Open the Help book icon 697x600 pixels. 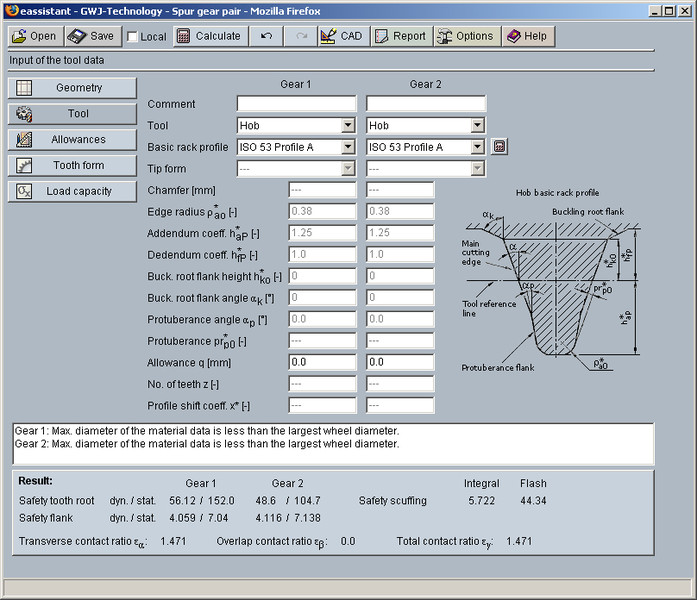click(x=513, y=36)
